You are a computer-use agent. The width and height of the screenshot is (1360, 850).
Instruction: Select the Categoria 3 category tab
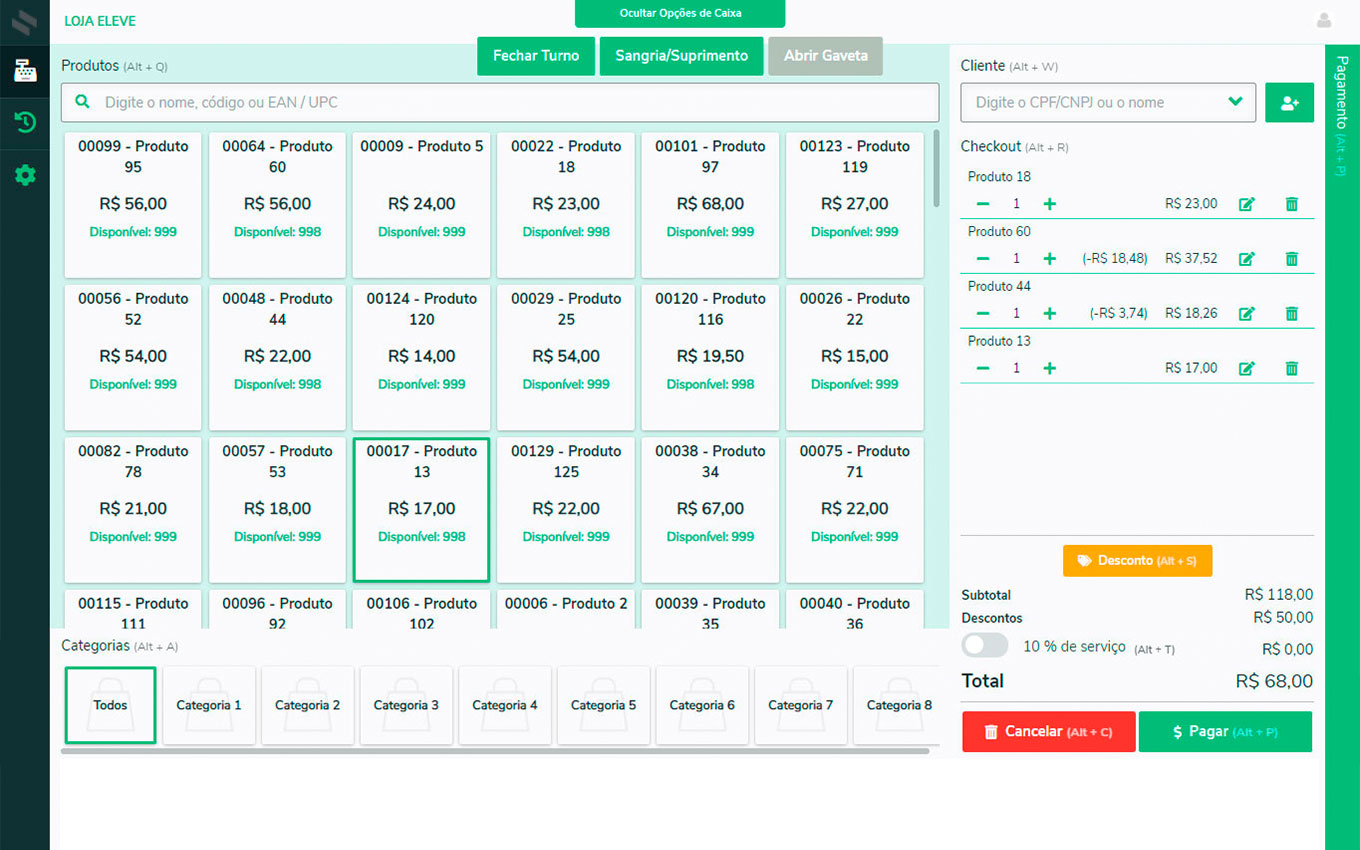click(406, 705)
